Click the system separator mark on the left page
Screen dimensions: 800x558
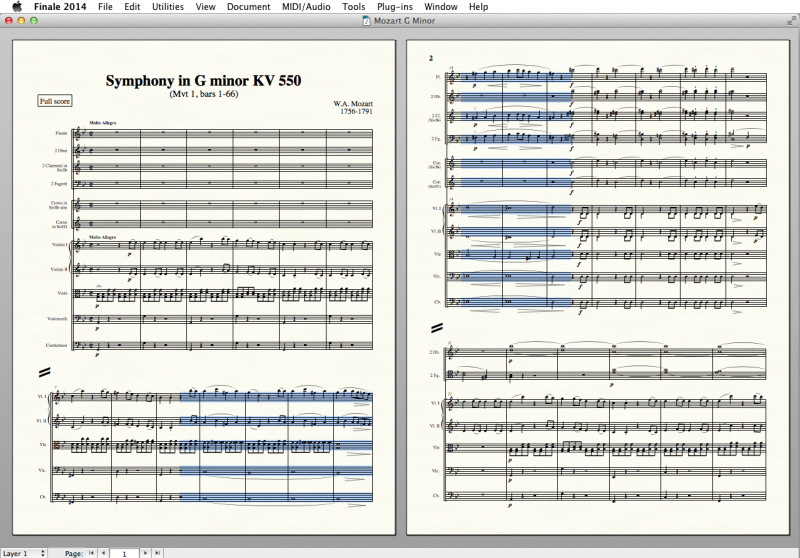pyautogui.click(x=44, y=372)
